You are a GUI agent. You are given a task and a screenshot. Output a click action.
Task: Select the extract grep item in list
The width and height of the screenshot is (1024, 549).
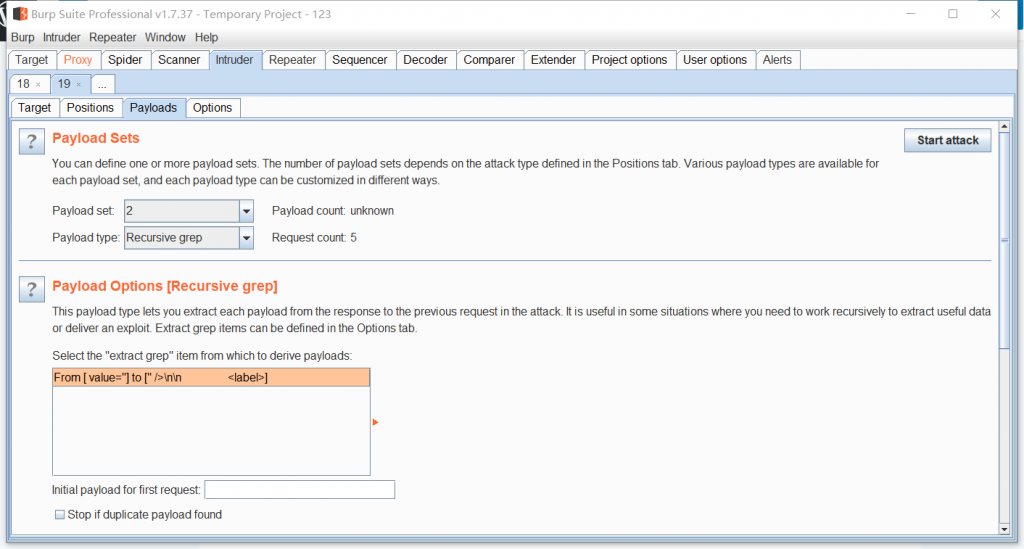[x=210, y=377]
